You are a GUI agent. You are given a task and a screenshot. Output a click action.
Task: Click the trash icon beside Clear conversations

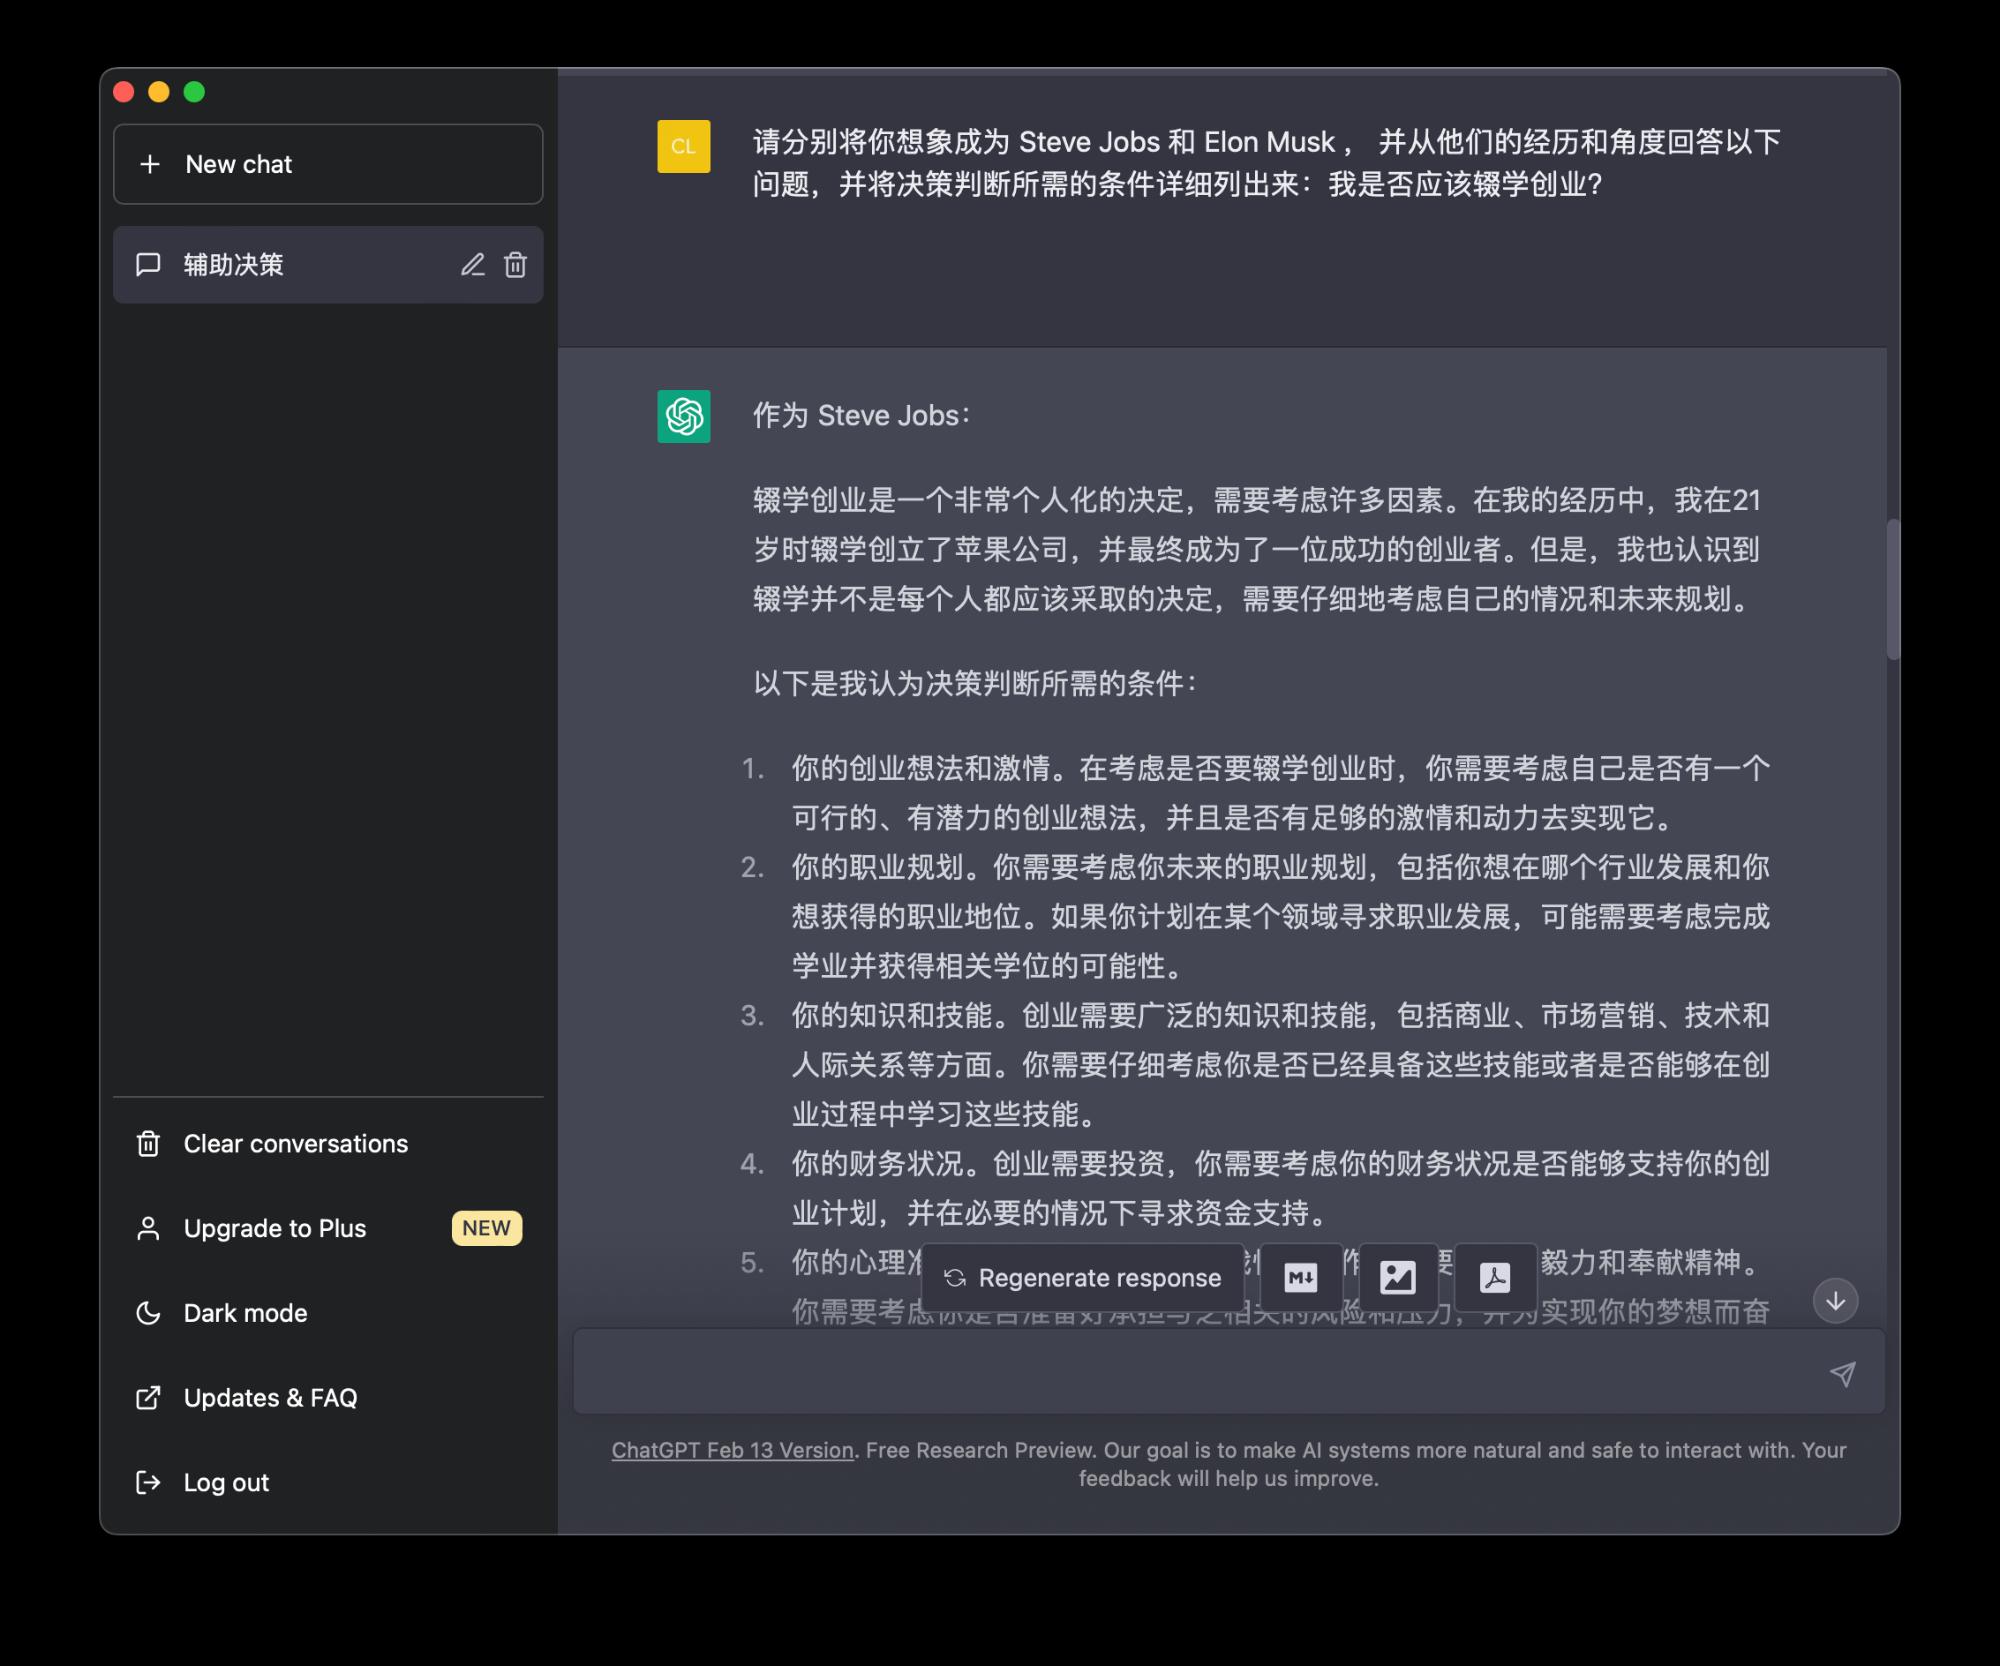(x=148, y=1144)
